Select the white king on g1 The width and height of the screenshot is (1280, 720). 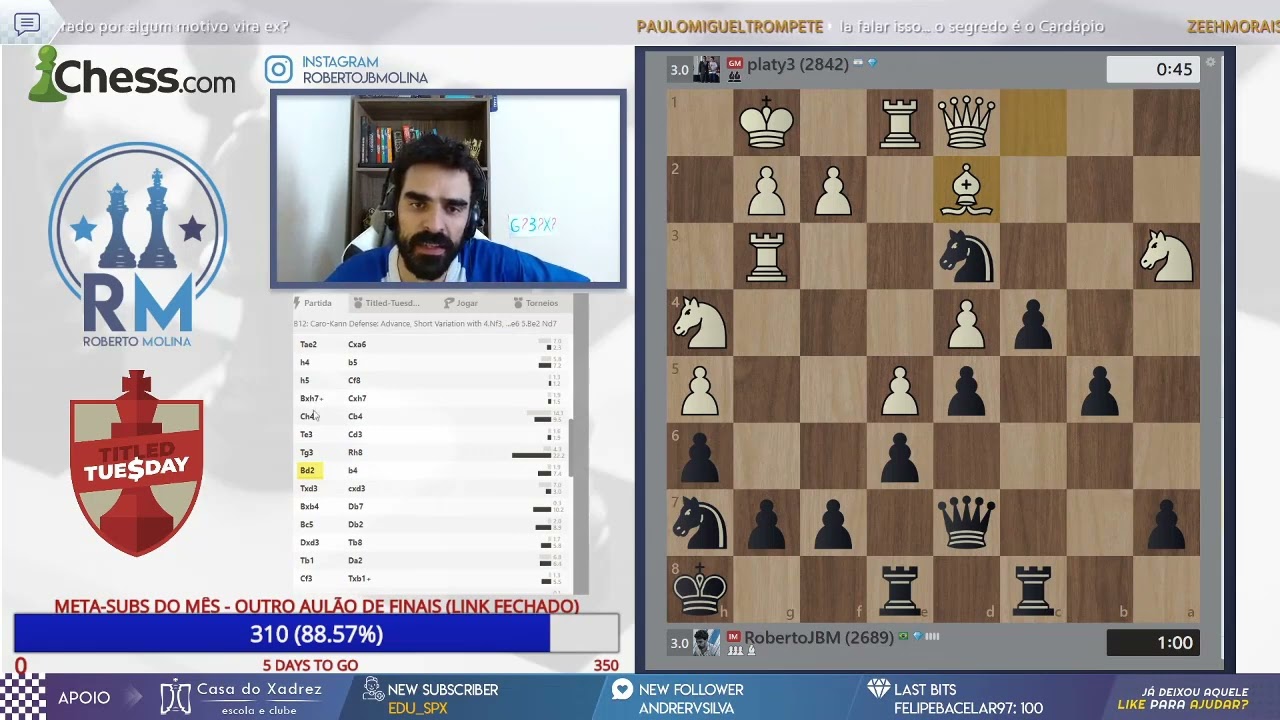pyautogui.click(x=766, y=122)
